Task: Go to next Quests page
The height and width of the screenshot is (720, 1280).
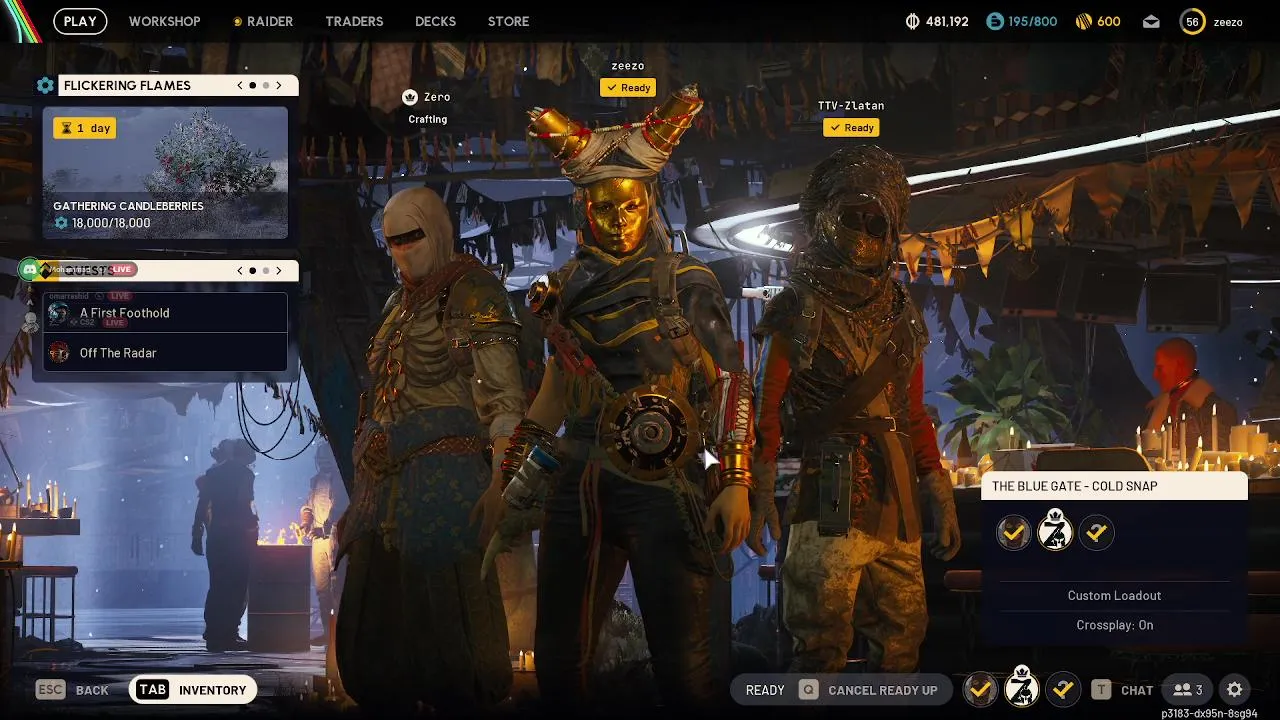Action: pyautogui.click(x=279, y=270)
